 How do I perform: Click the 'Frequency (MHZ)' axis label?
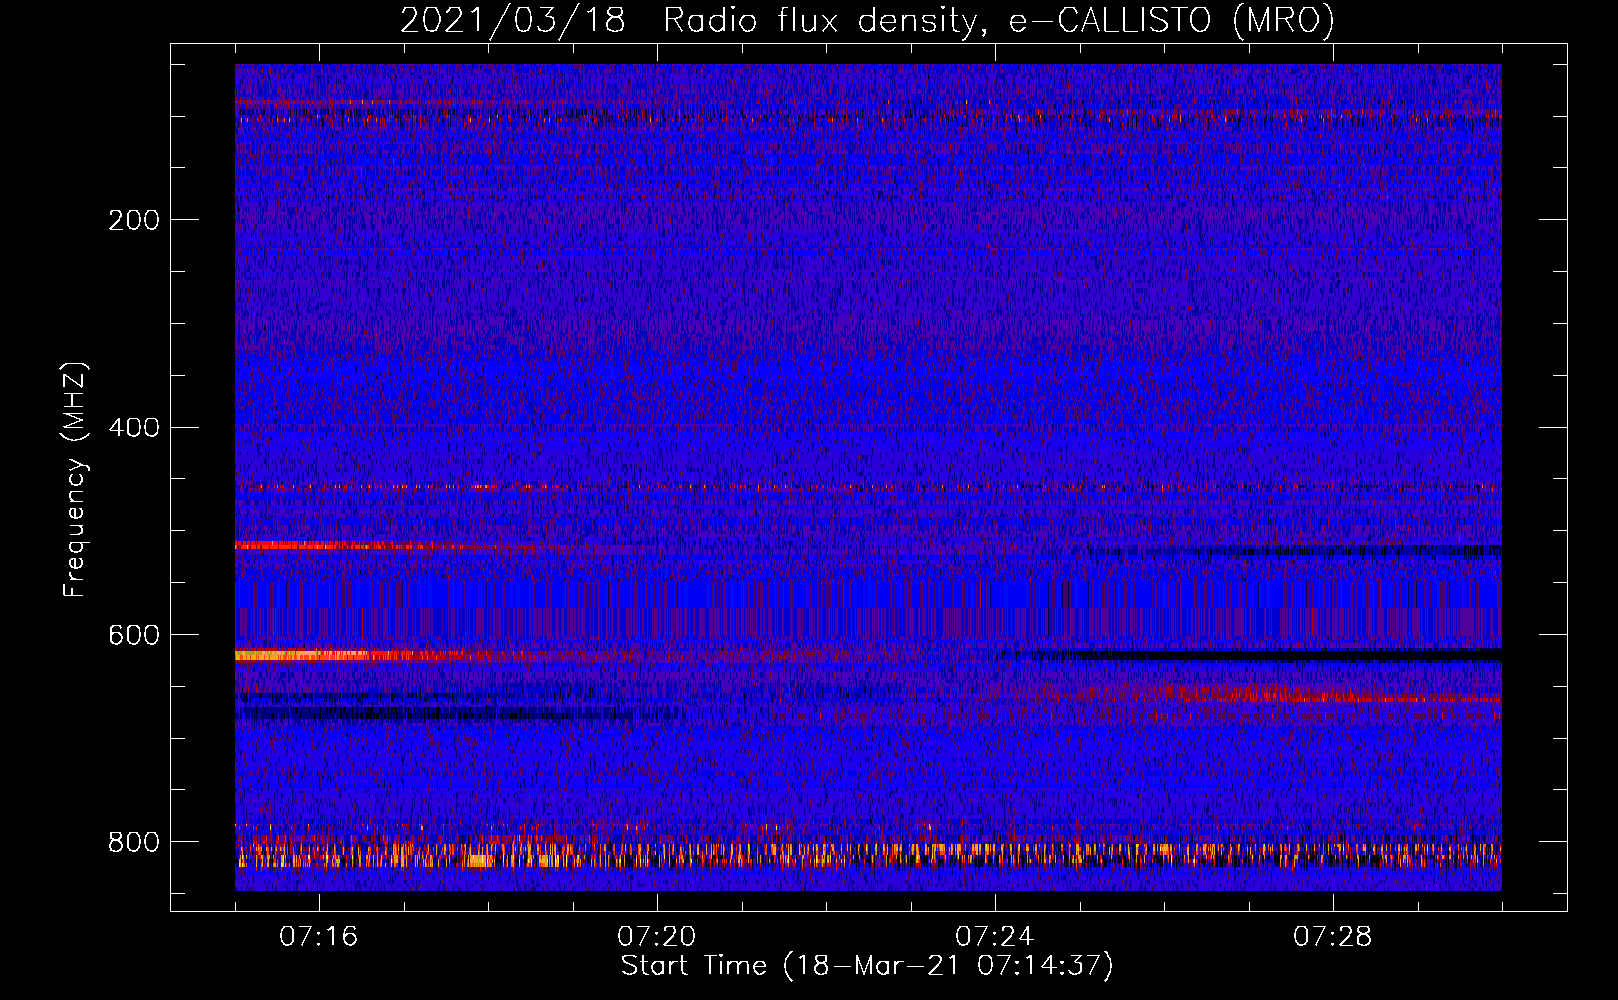[75, 480]
